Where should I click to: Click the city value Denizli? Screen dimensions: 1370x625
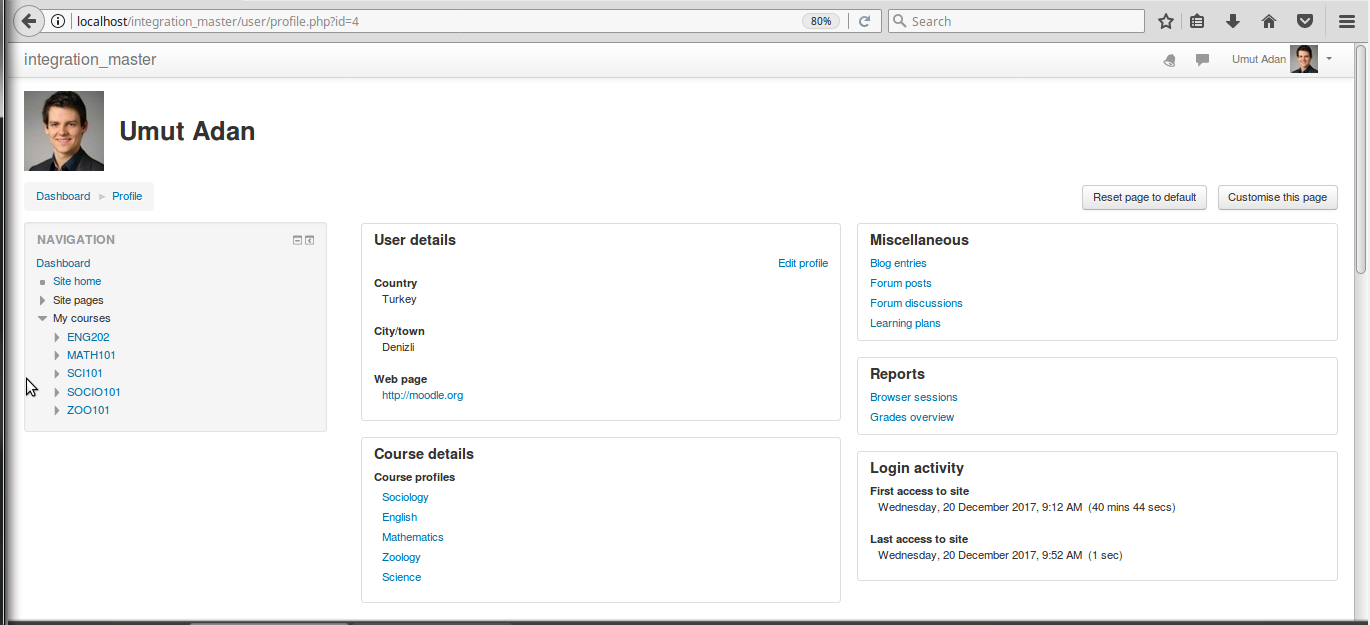pyautogui.click(x=398, y=347)
